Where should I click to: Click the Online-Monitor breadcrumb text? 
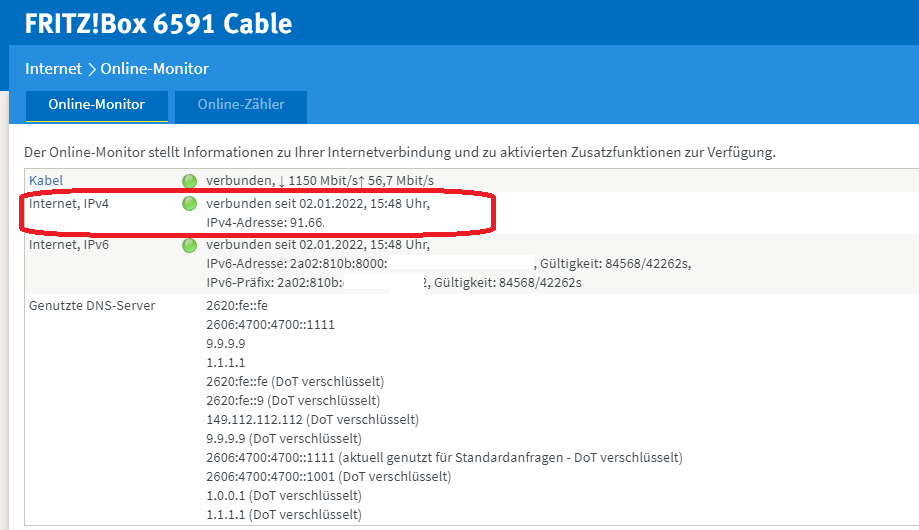coord(155,69)
